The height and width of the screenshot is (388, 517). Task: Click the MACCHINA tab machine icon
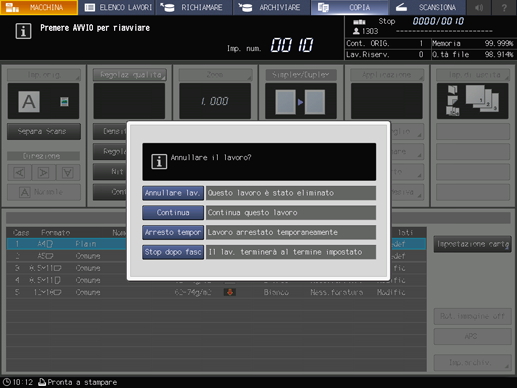coord(12,7)
